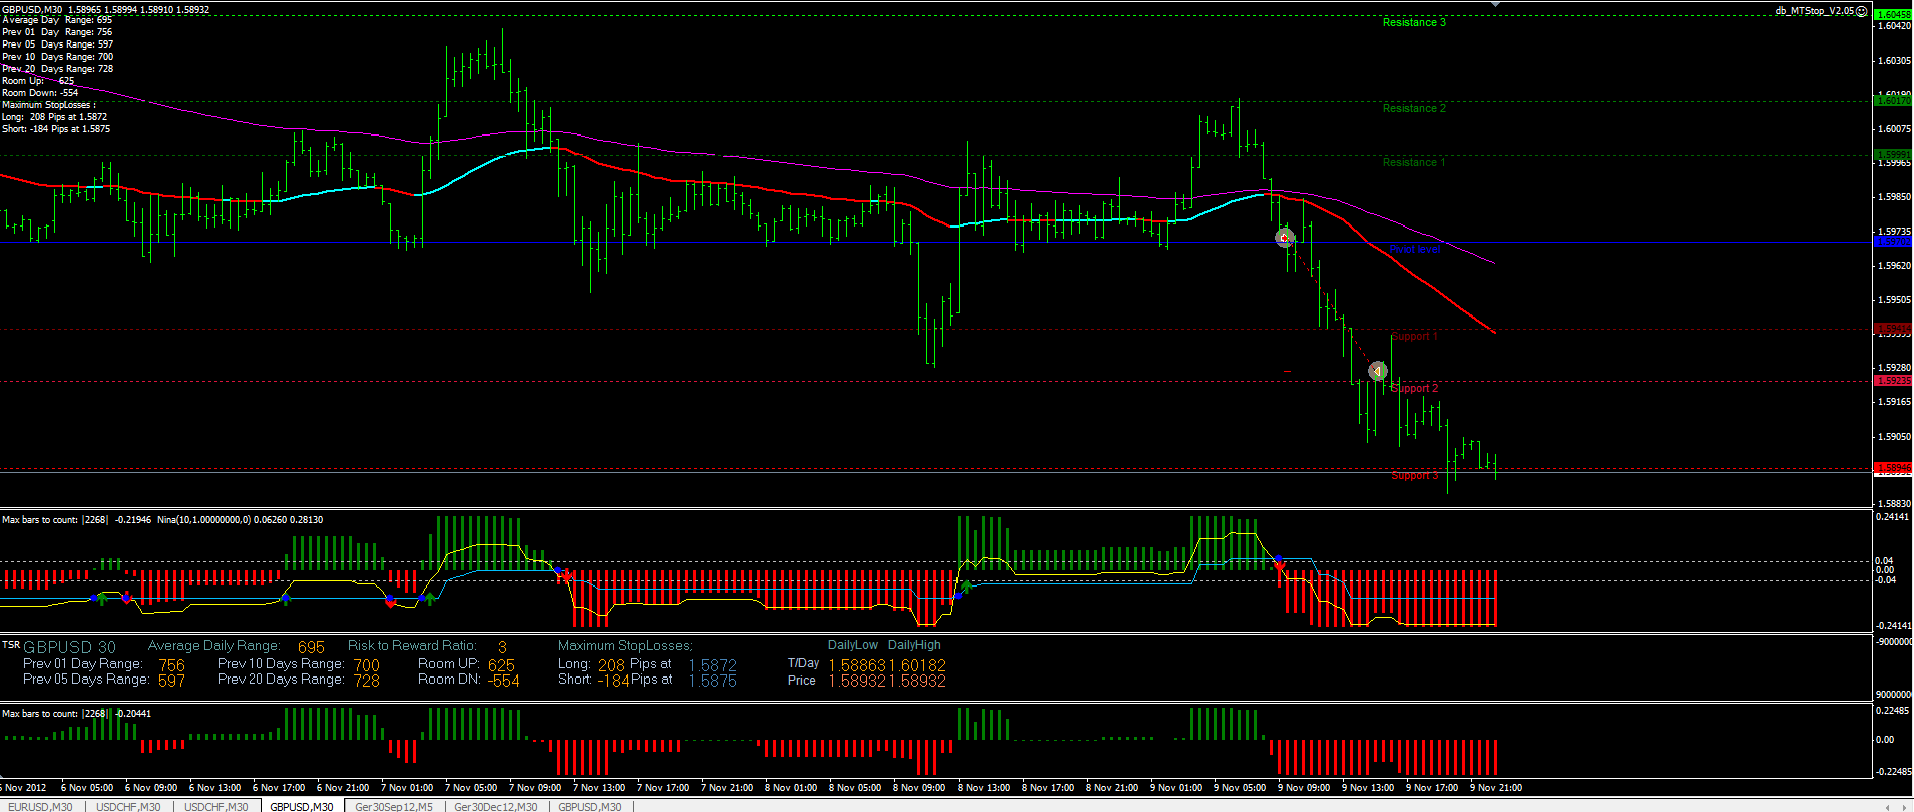The width and height of the screenshot is (1914, 812).
Task: Select the Ger30Dec12,M30 chart tab
Action: point(495,806)
